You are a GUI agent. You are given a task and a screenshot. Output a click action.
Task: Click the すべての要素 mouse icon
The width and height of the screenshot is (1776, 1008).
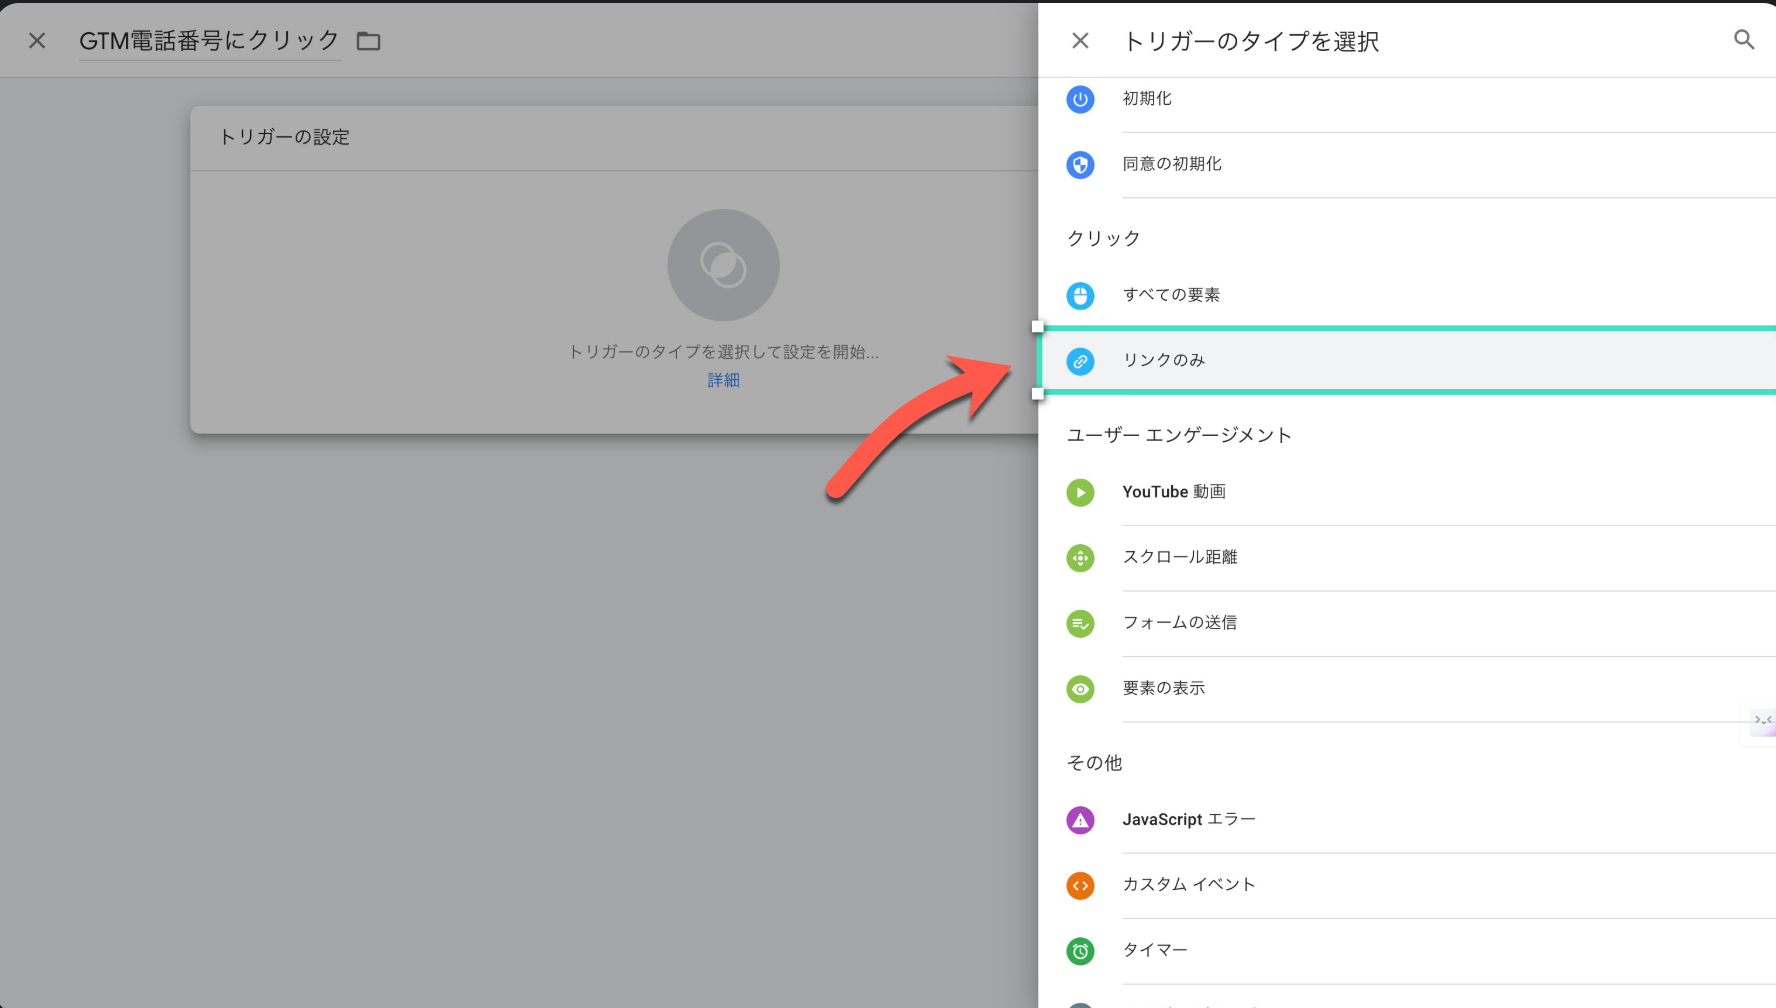coord(1080,296)
